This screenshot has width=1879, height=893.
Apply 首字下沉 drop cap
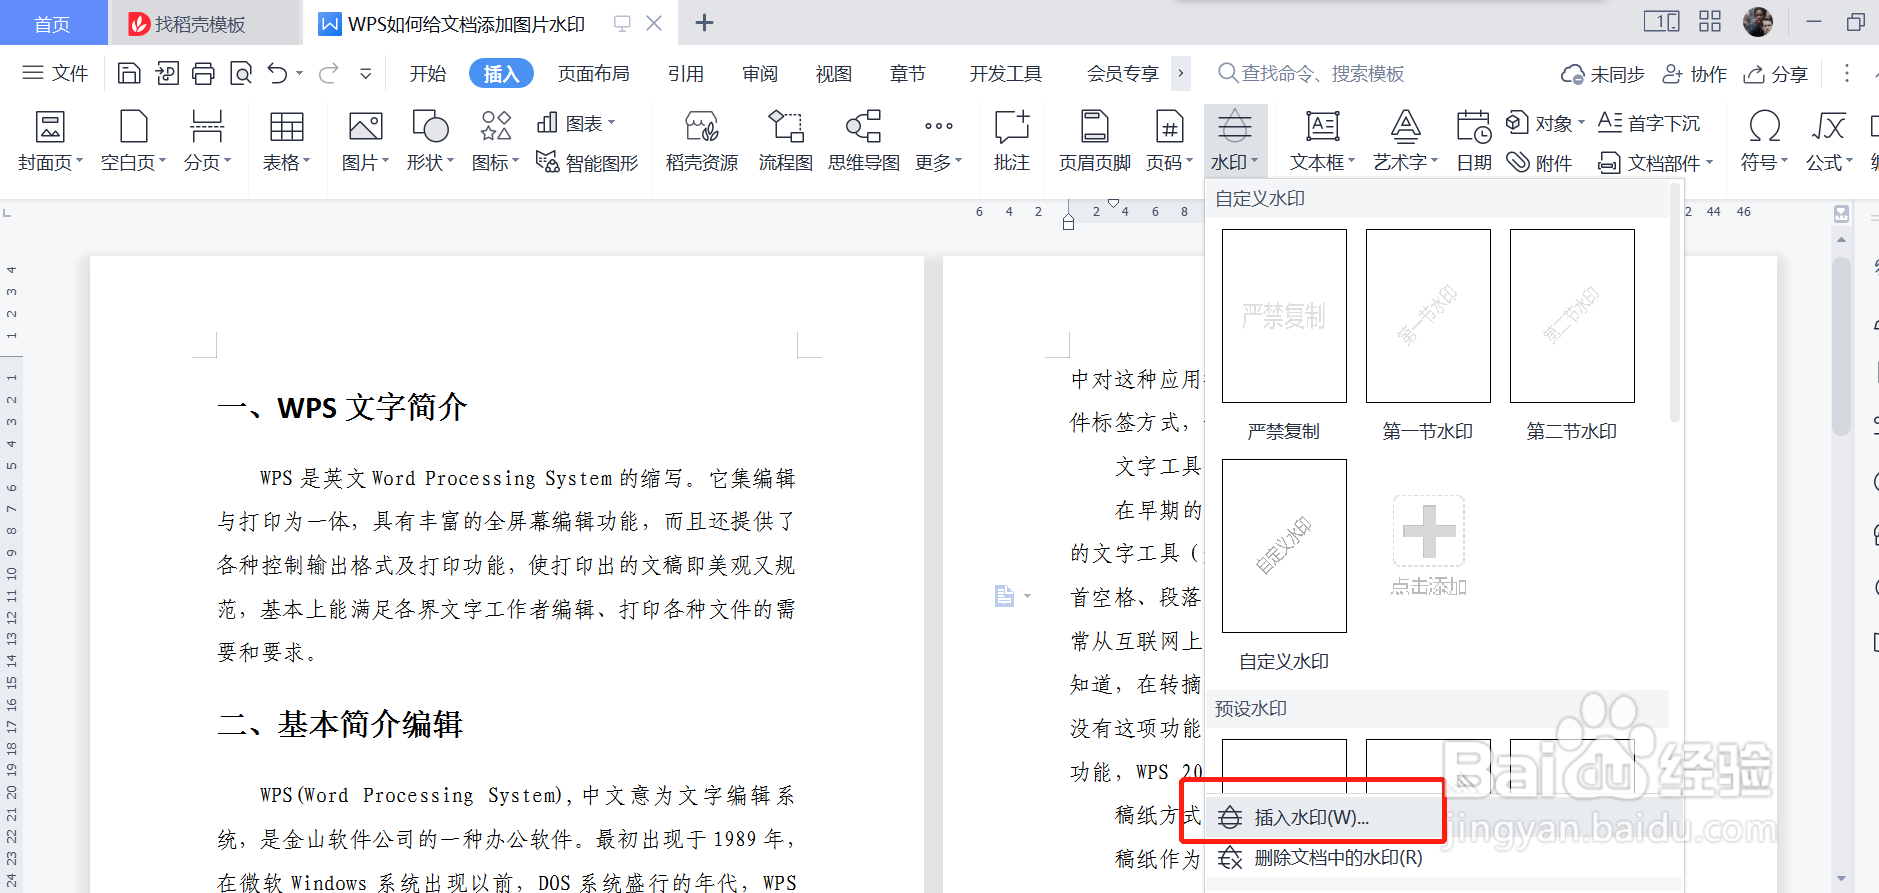(1649, 123)
